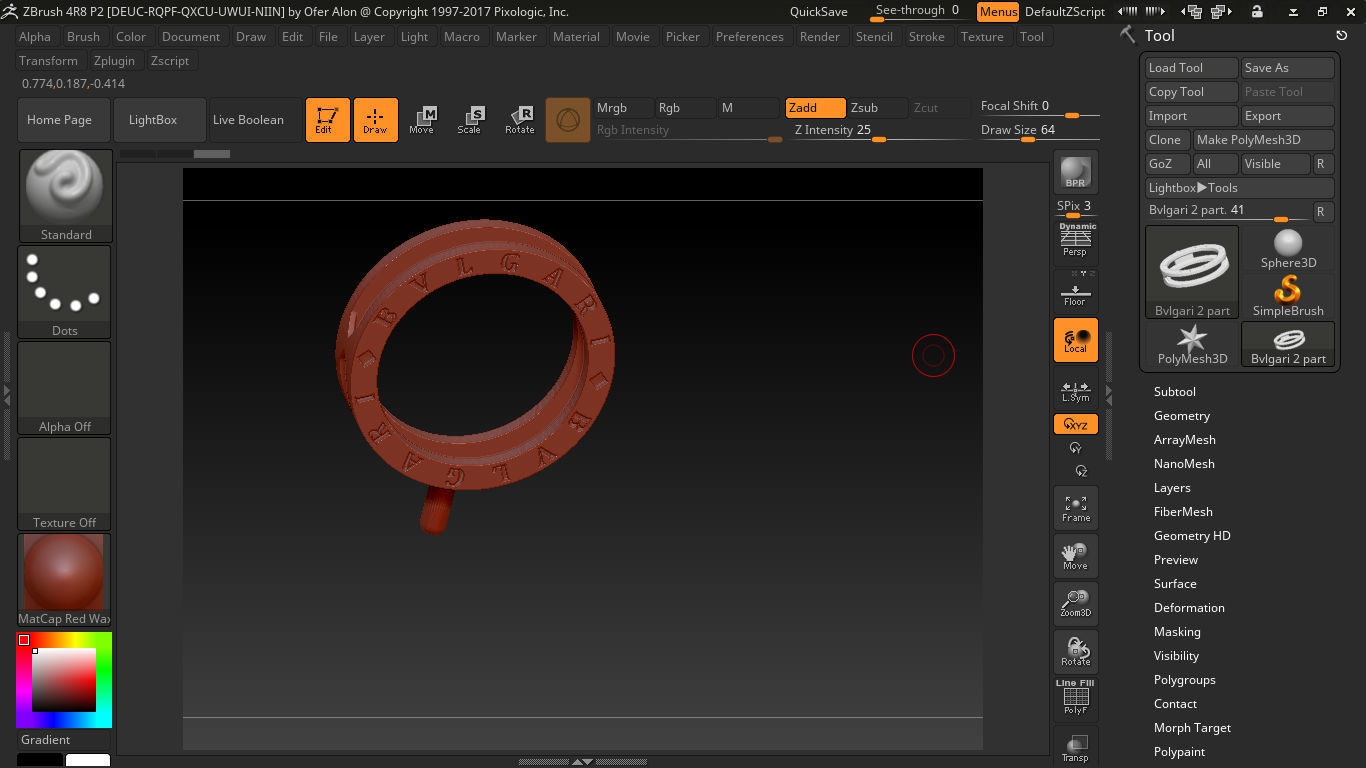
Task: Expand the Polygroups section
Action: pyautogui.click(x=1185, y=680)
